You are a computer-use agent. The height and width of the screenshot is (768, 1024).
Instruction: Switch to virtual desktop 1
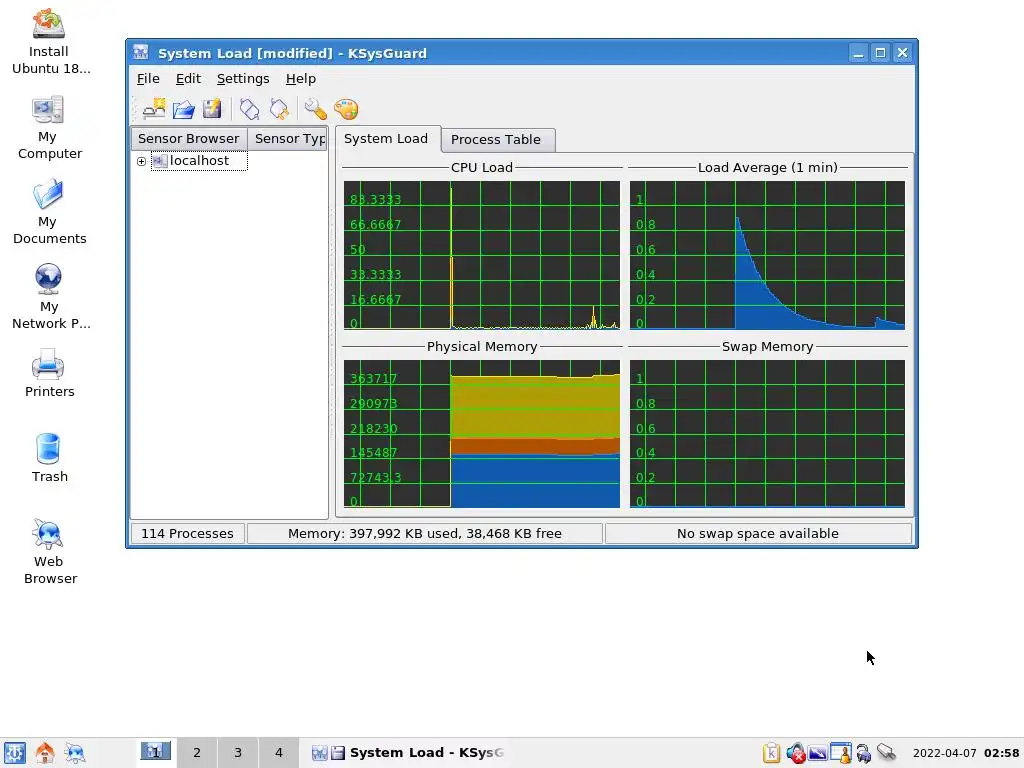tap(155, 752)
